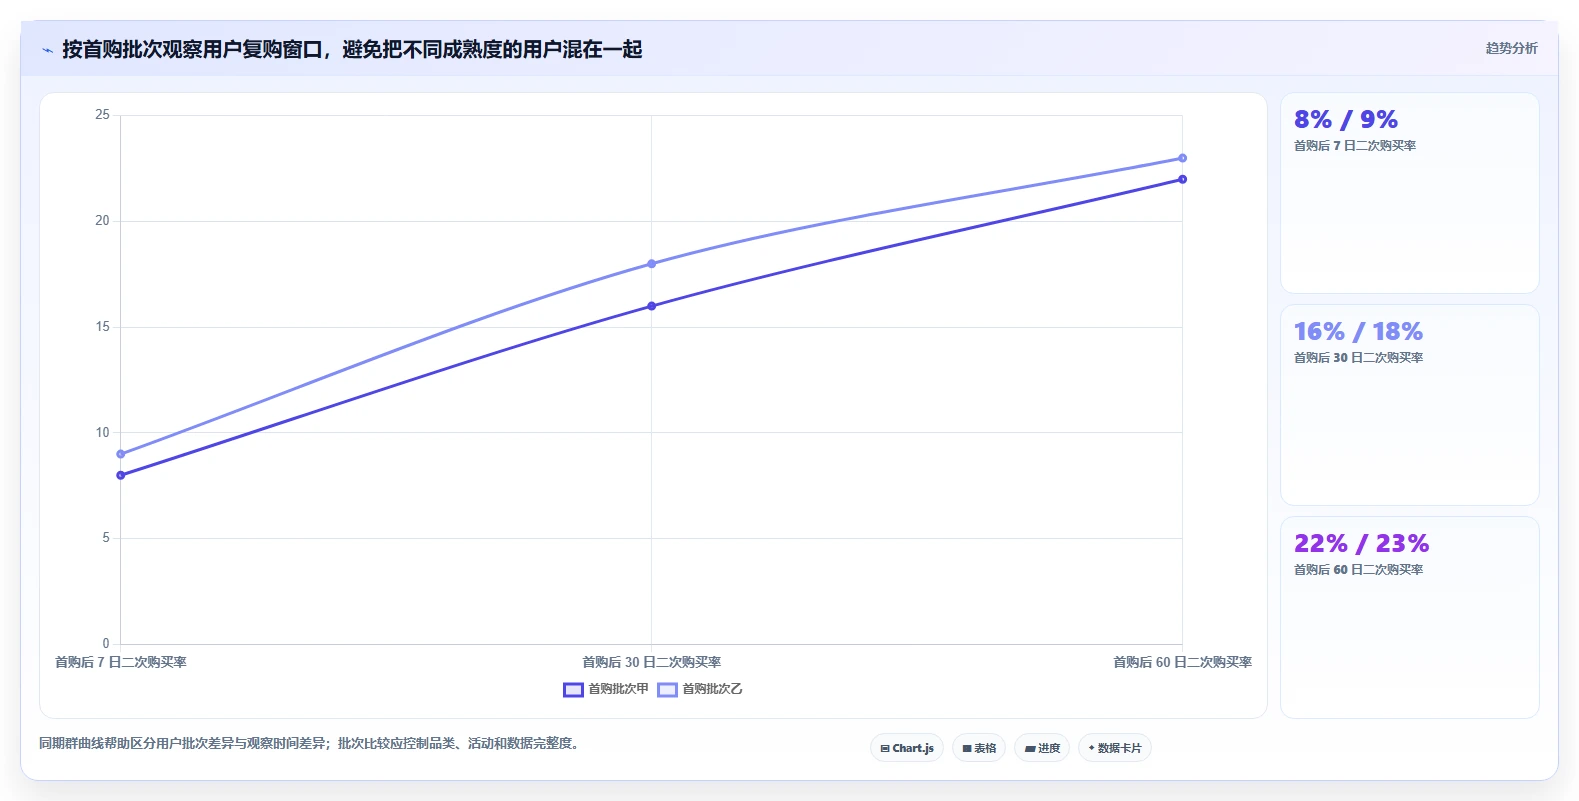Toggle the 首购批次甲 legend item
Image resolution: width=1579 pixels, height=801 pixels.
click(606, 689)
